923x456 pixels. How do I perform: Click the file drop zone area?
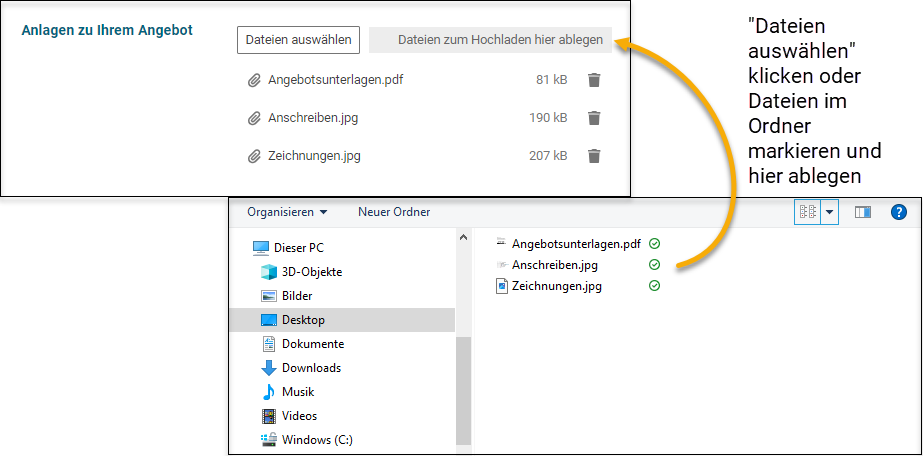(490, 40)
